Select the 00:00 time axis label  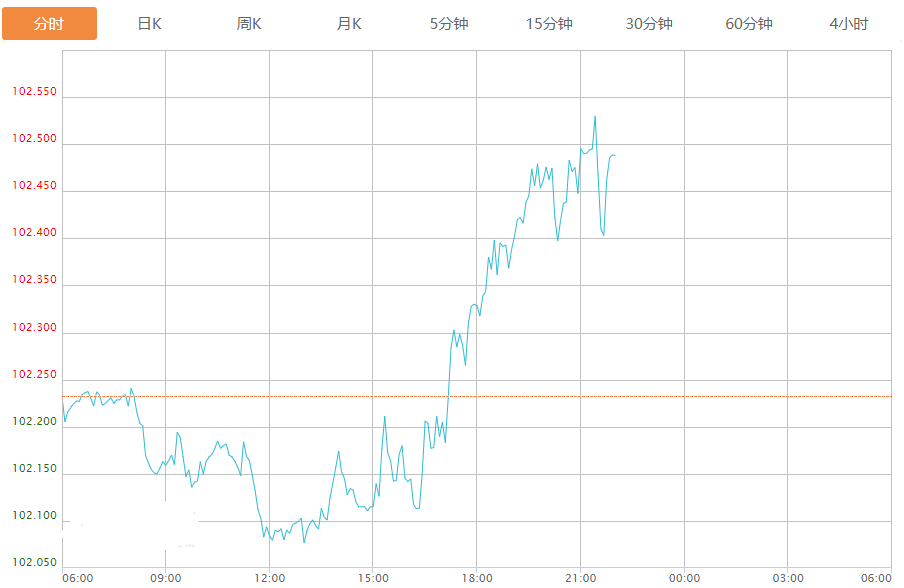tap(684, 578)
